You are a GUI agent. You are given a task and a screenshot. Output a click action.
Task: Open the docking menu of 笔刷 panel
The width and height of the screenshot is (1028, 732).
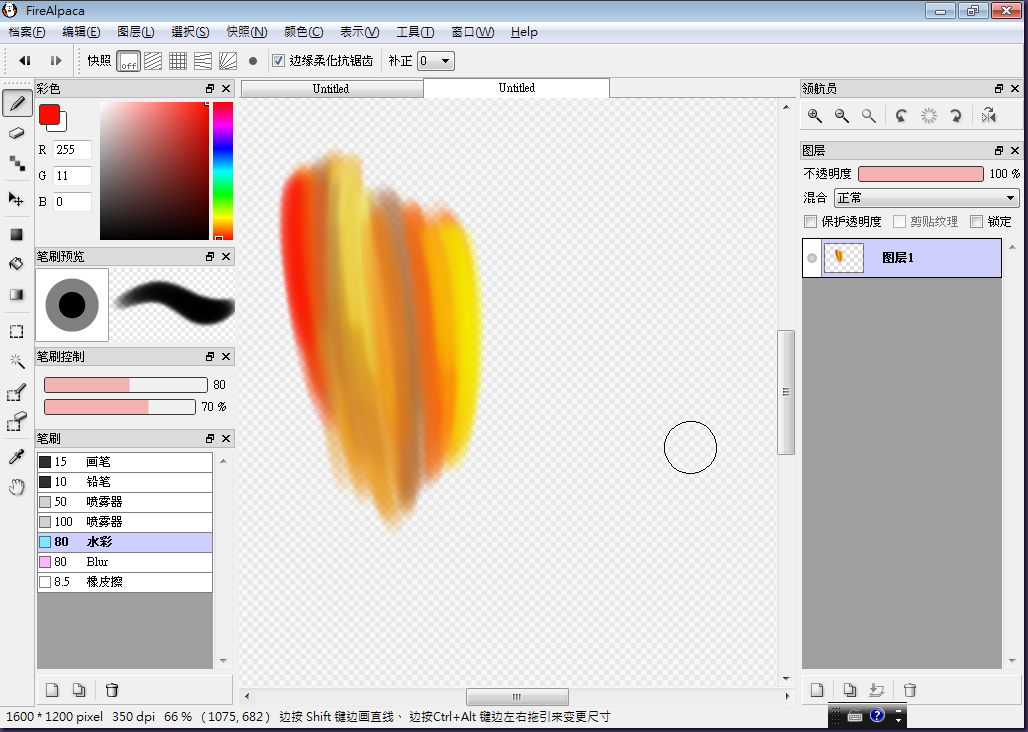pos(208,438)
